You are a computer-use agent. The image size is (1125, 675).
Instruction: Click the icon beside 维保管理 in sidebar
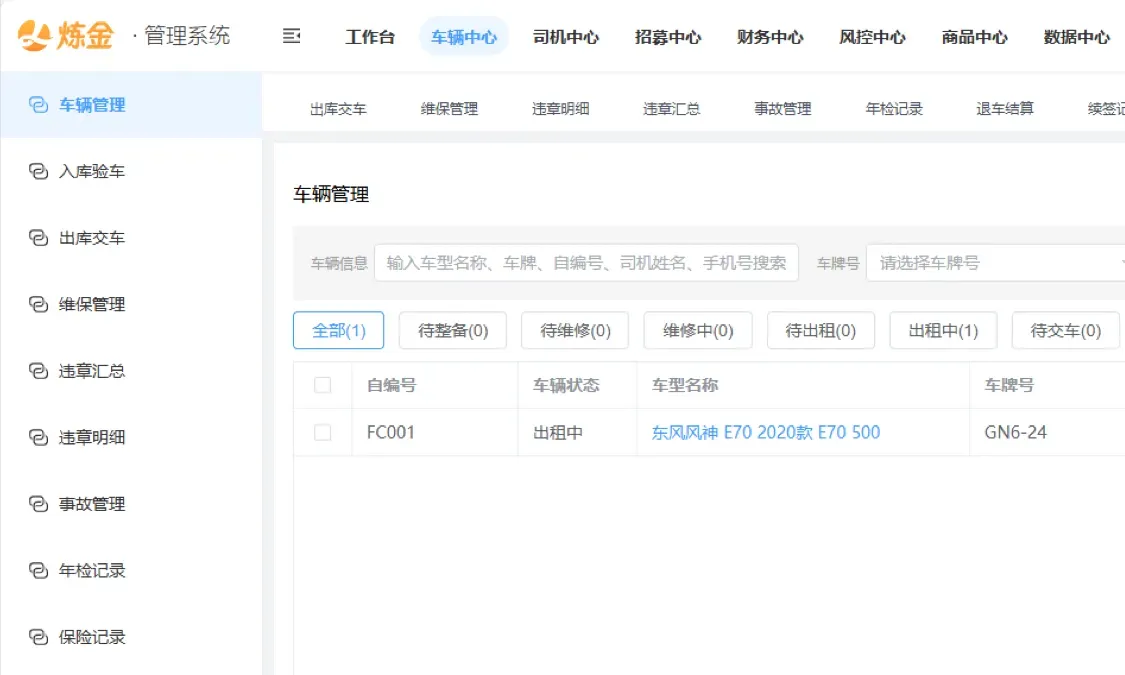(38, 305)
